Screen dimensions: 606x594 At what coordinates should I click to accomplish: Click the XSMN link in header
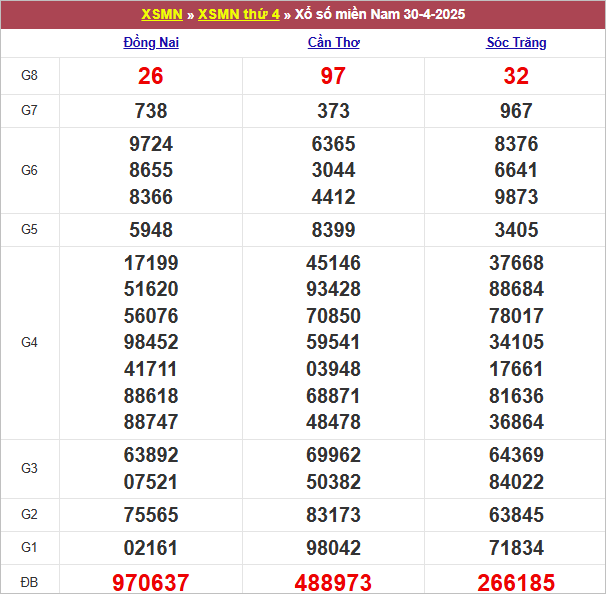point(161,15)
